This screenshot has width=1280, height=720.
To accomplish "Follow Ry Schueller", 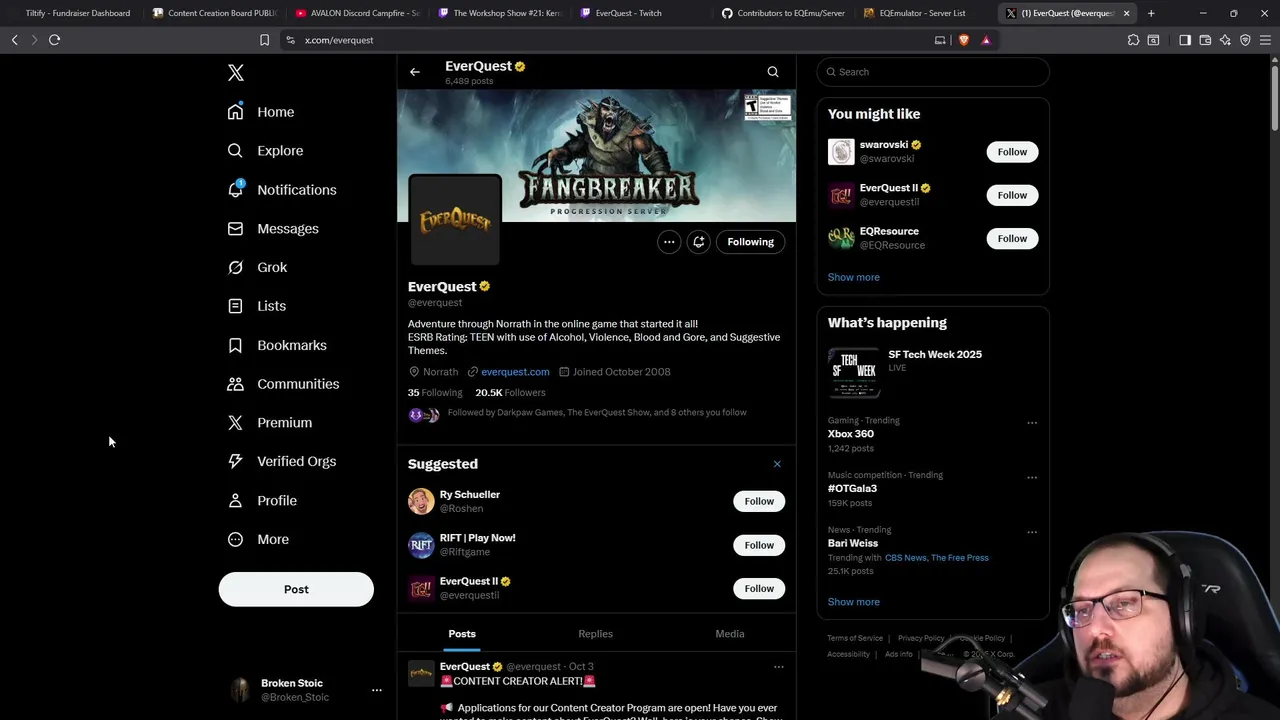I will (759, 501).
